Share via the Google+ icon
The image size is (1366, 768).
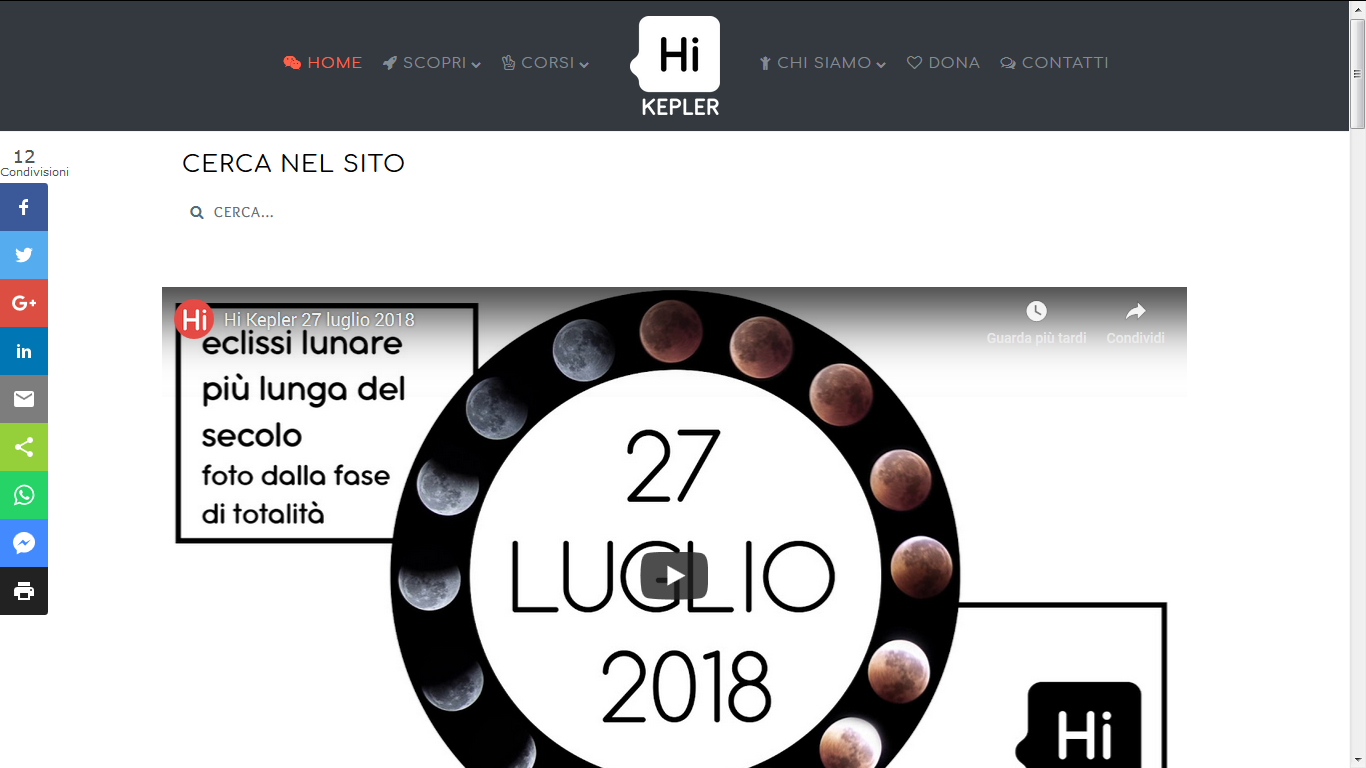click(24, 303)
